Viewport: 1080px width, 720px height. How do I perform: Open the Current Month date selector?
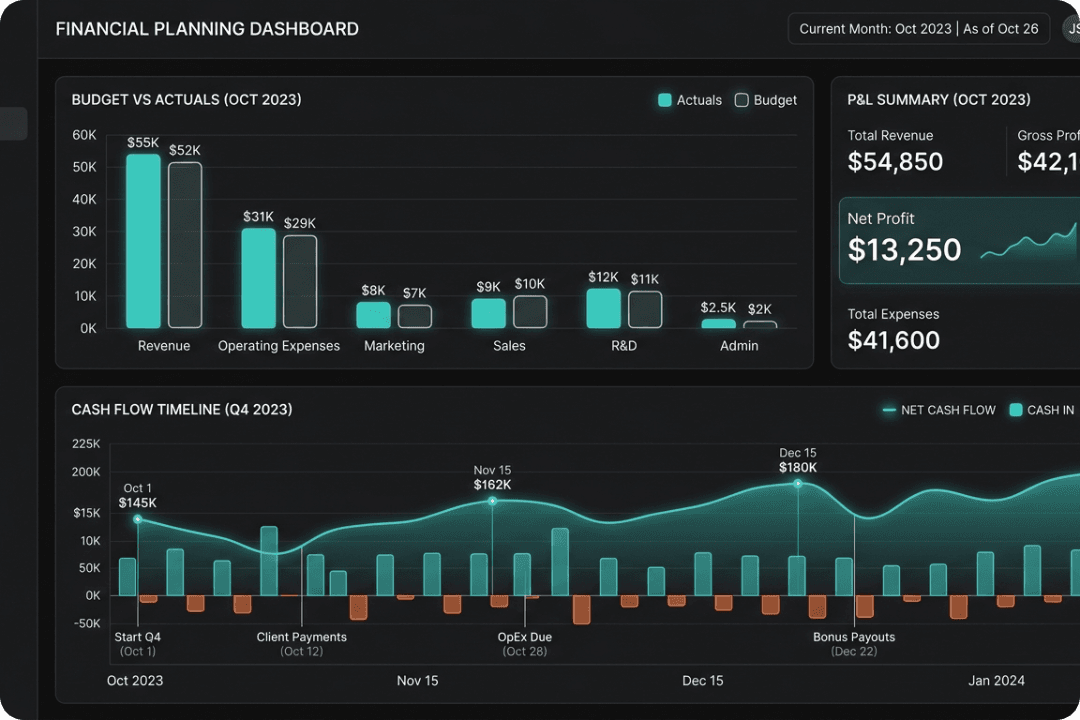919,29
